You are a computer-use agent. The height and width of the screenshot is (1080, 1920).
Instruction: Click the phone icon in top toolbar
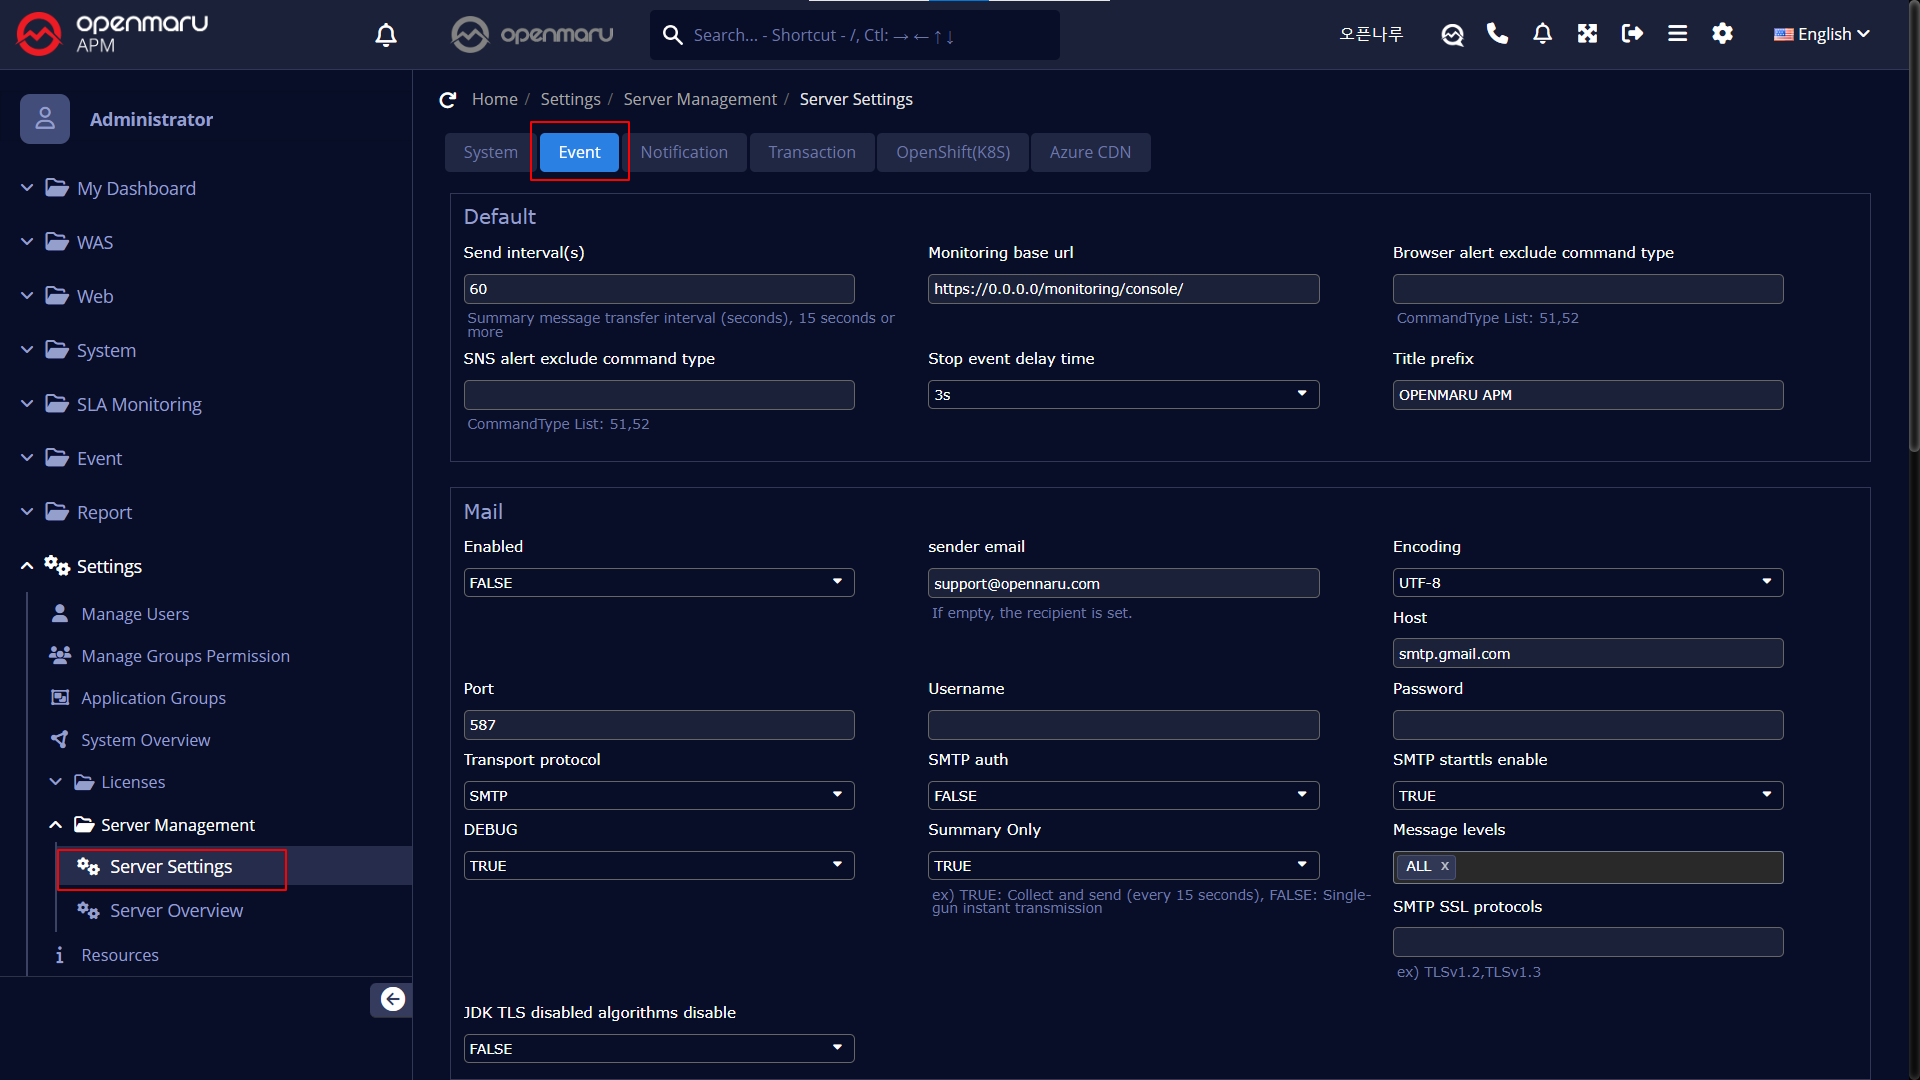tap(1497, 34)
